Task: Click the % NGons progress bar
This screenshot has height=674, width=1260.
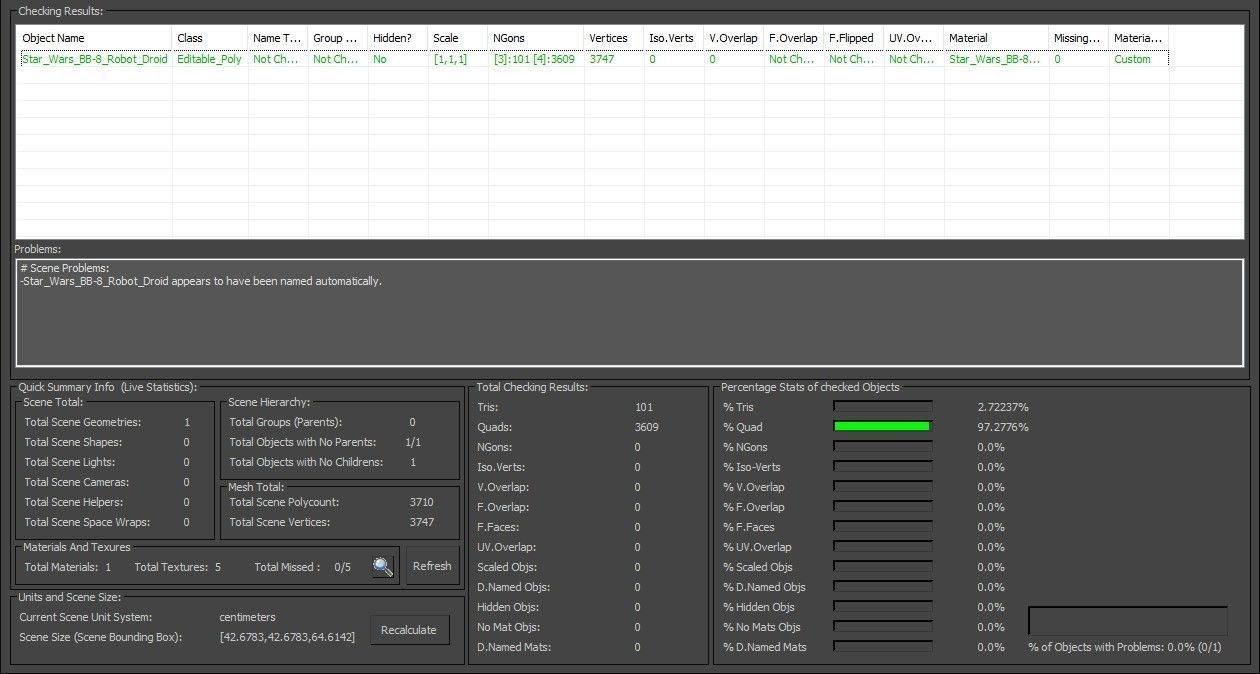Action: click(882, 447)
